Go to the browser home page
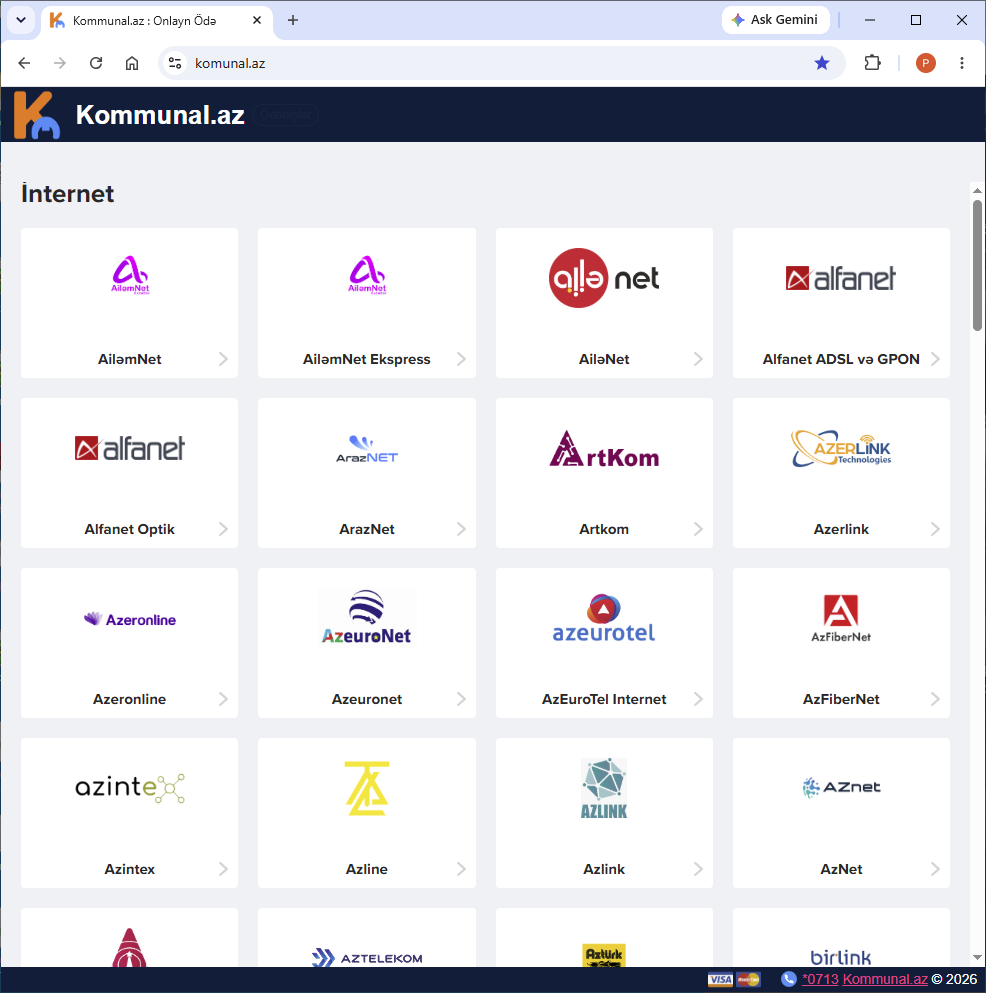The height and width of the screenshot is (993, 986). tap(132, 63)
